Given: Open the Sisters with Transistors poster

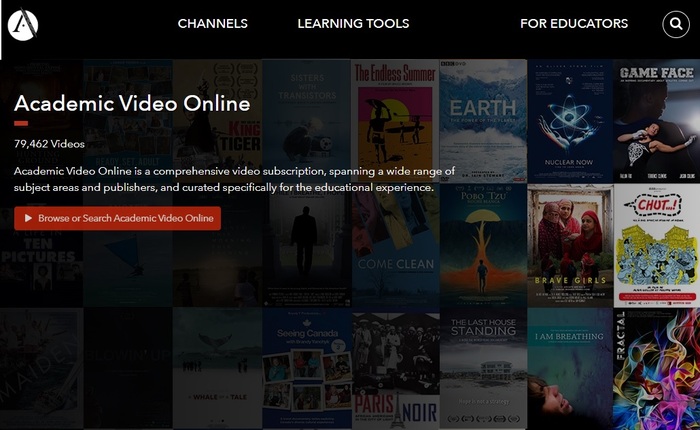Looking at the screenshot, I should 306,118.
